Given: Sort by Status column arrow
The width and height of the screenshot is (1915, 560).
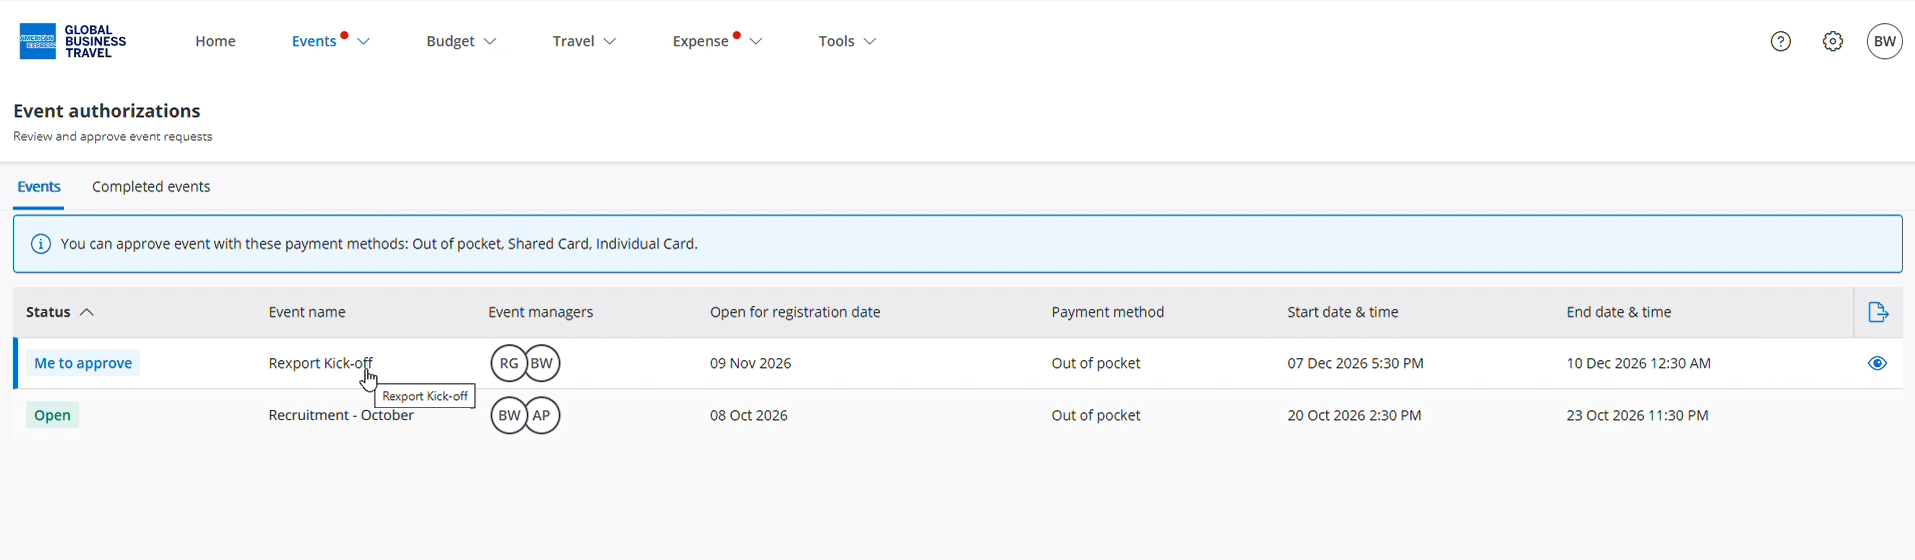Looking at the screenshot, I should (x=87, y=312).
